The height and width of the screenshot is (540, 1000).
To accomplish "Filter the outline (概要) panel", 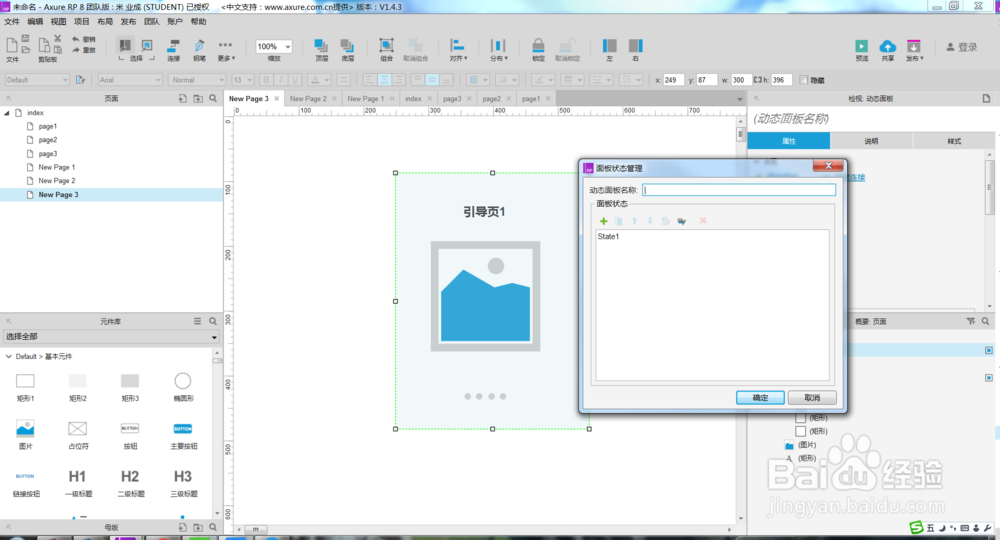I will pyautogui.click(x=971, y=321).
